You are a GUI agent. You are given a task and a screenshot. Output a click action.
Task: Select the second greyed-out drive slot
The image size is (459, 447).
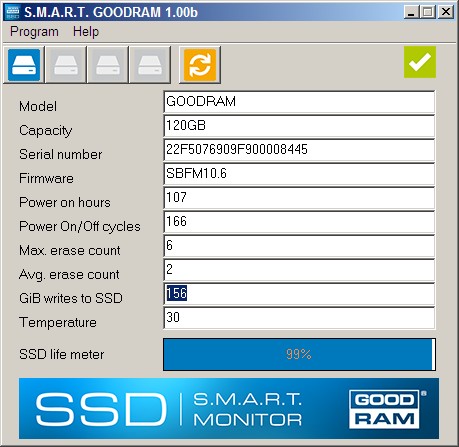pyautogui.click(x=66, y=65)
